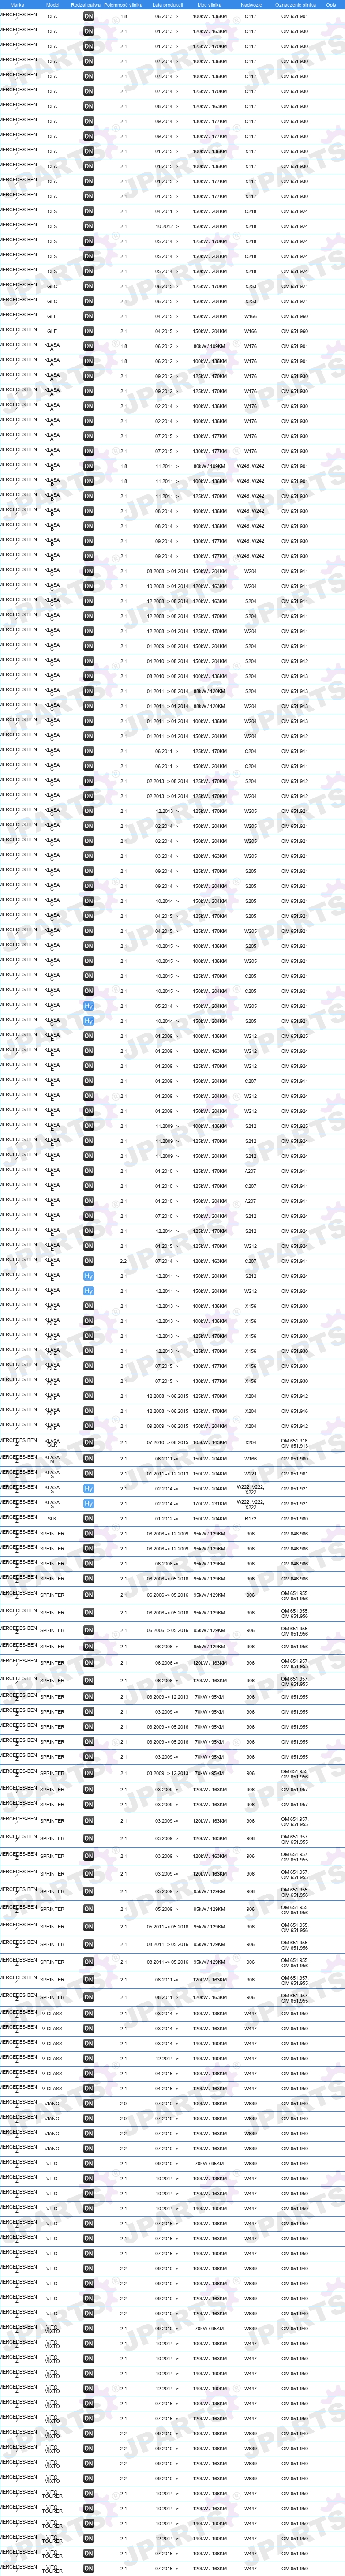This screenshot has width=345, height=2576.
Task: Click the Hy icon in KLASA S 150kW/204KM W222 row
Action: (88, 1488)
